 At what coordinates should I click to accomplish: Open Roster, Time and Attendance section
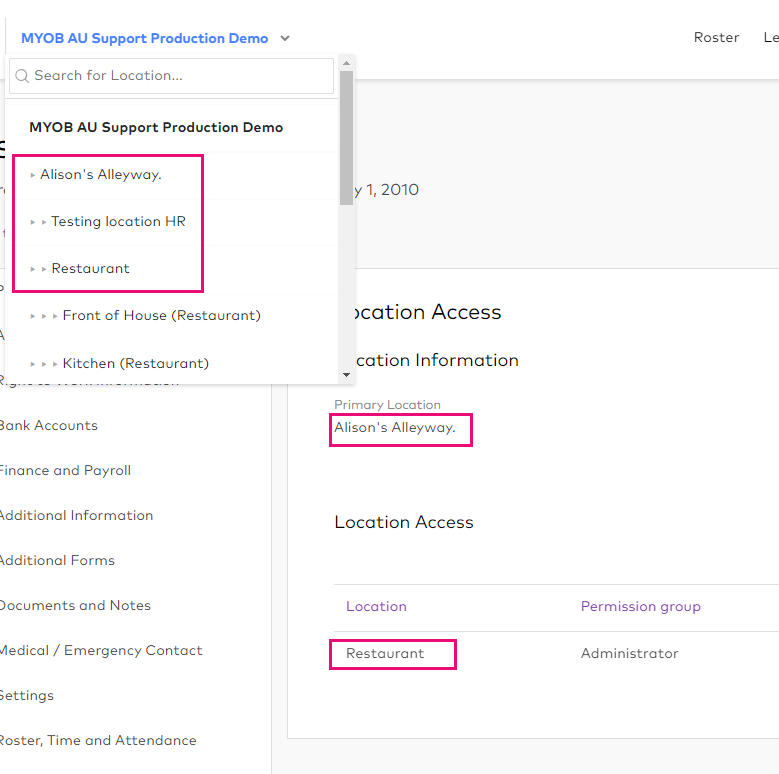(x=97, y=741)
